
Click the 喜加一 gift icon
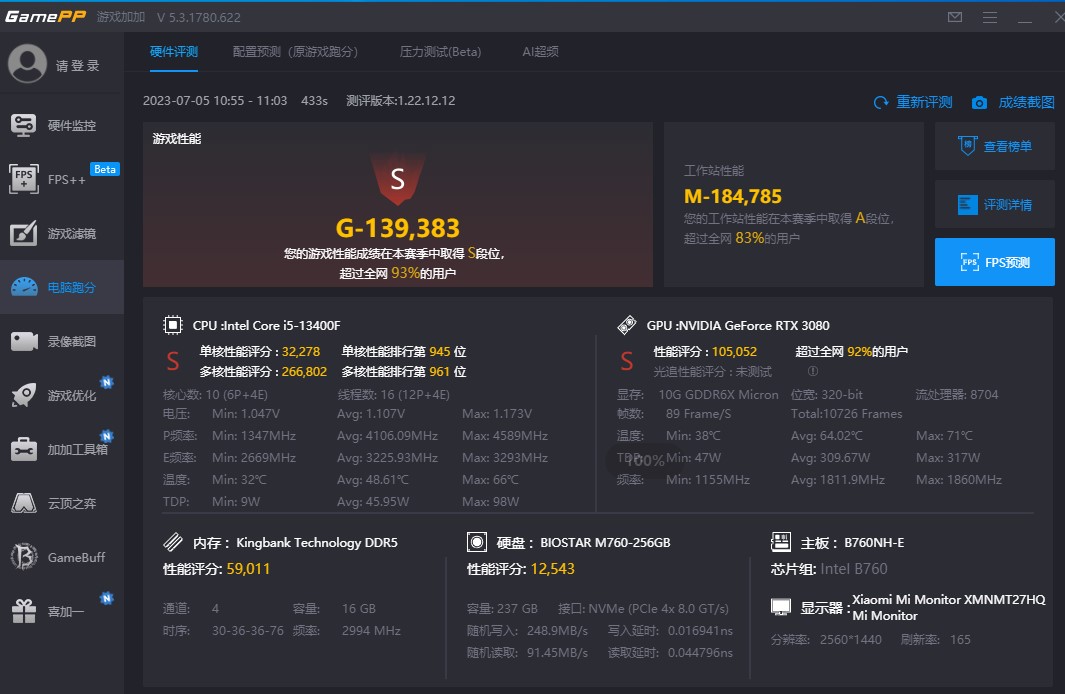24,611
